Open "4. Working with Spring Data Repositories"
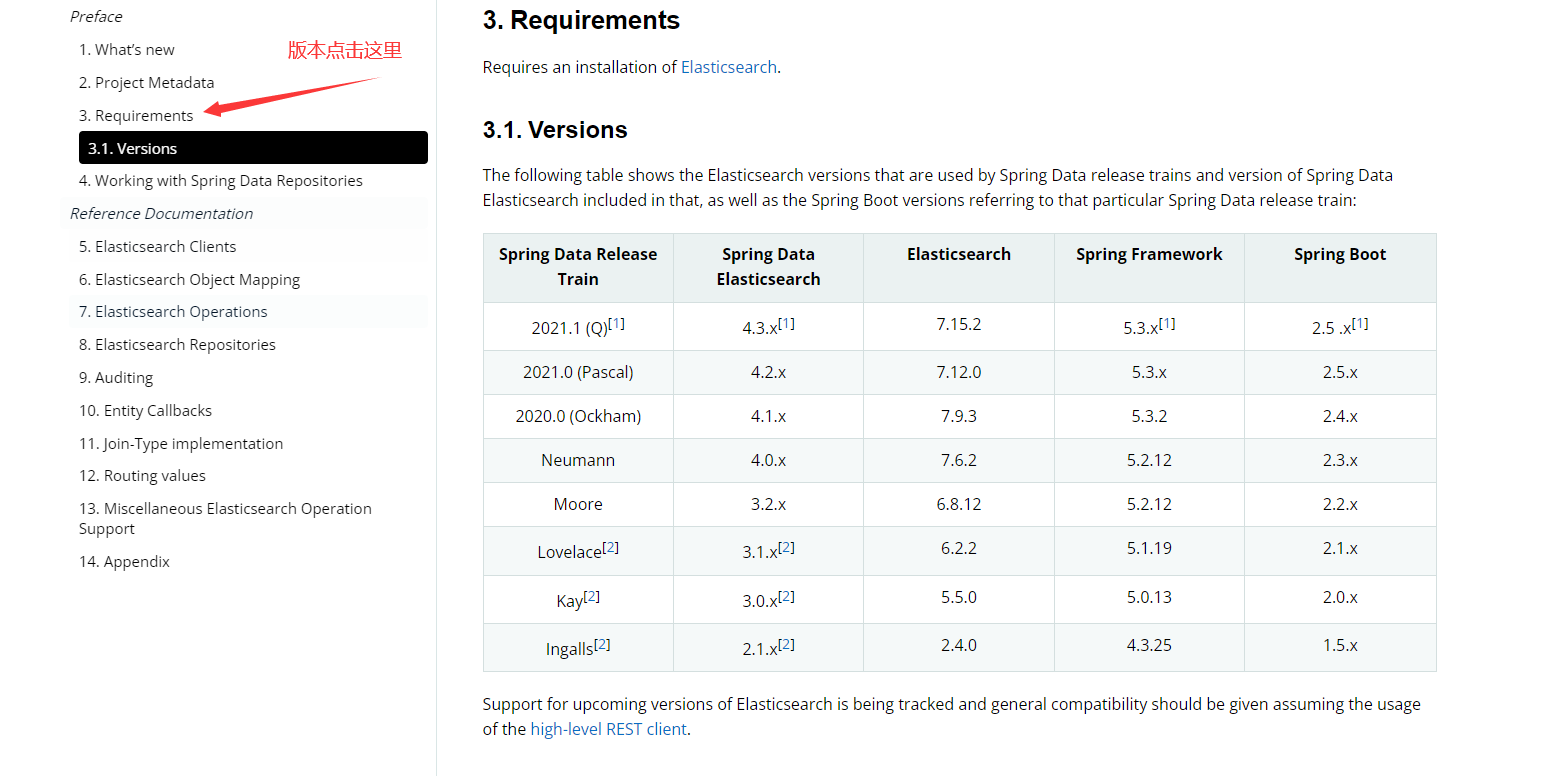This screenshot has width=1547, height=776. [x=221, y=181]
